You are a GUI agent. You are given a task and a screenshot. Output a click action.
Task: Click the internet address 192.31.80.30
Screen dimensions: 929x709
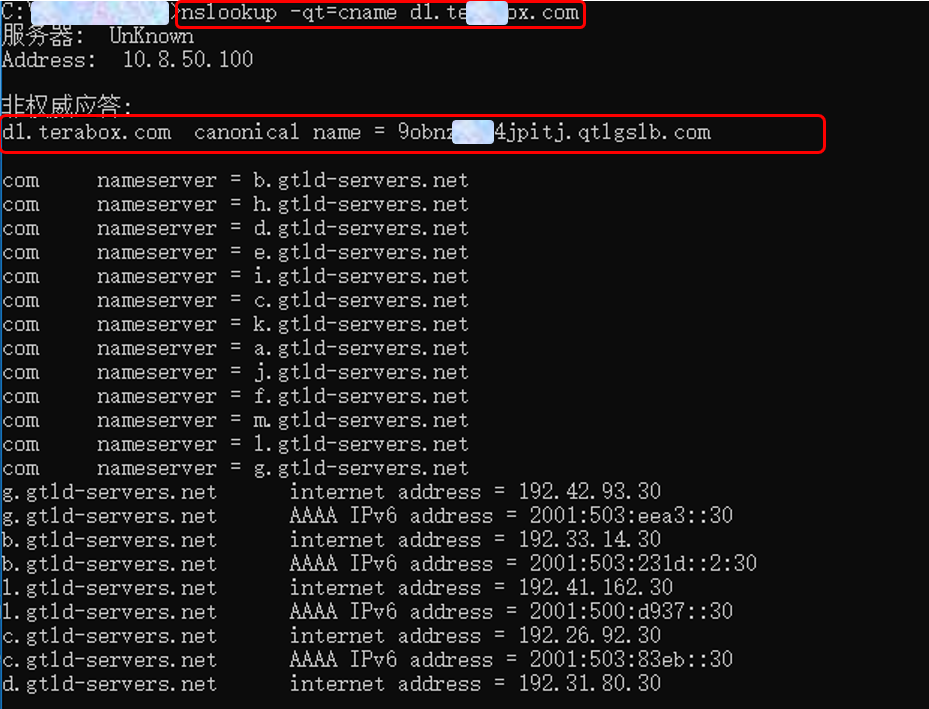(x=590, y=684)
